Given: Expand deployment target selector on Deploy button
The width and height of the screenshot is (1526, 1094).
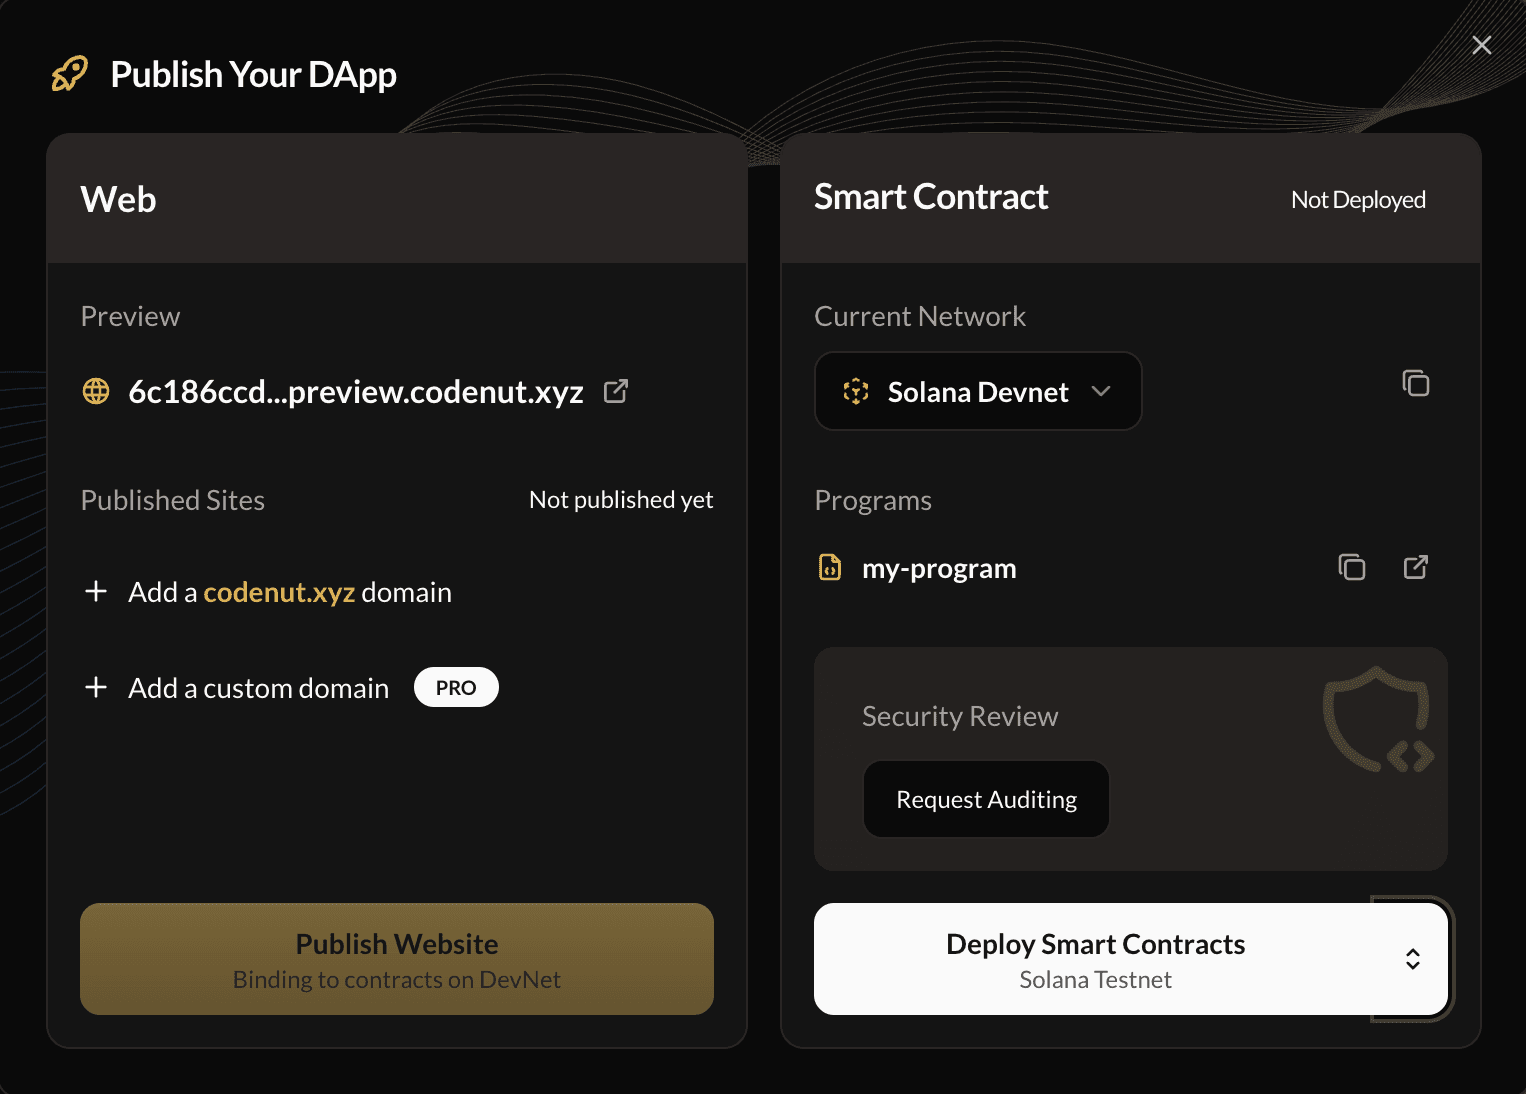Looking at the screenshot, I should [1413, 959].
